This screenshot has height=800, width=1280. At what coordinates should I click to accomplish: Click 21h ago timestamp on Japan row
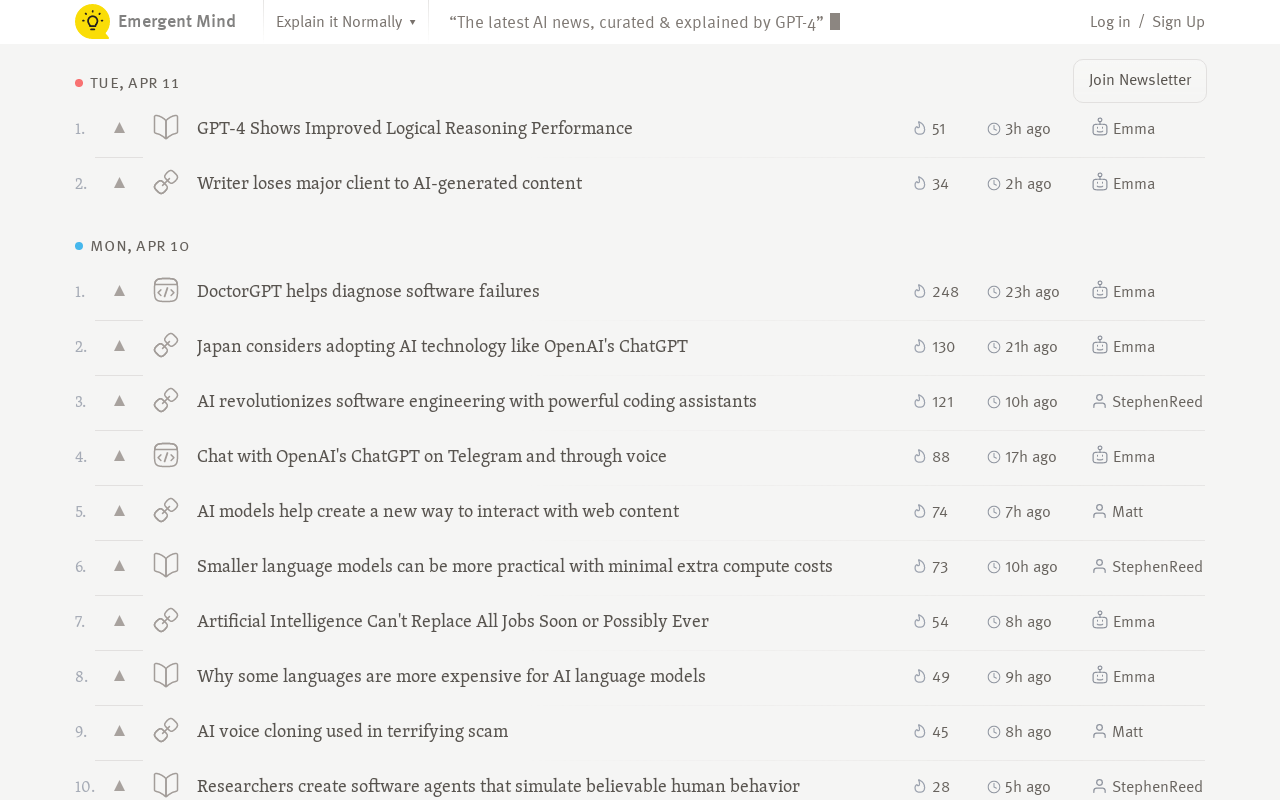click(x=1023, y=347)
